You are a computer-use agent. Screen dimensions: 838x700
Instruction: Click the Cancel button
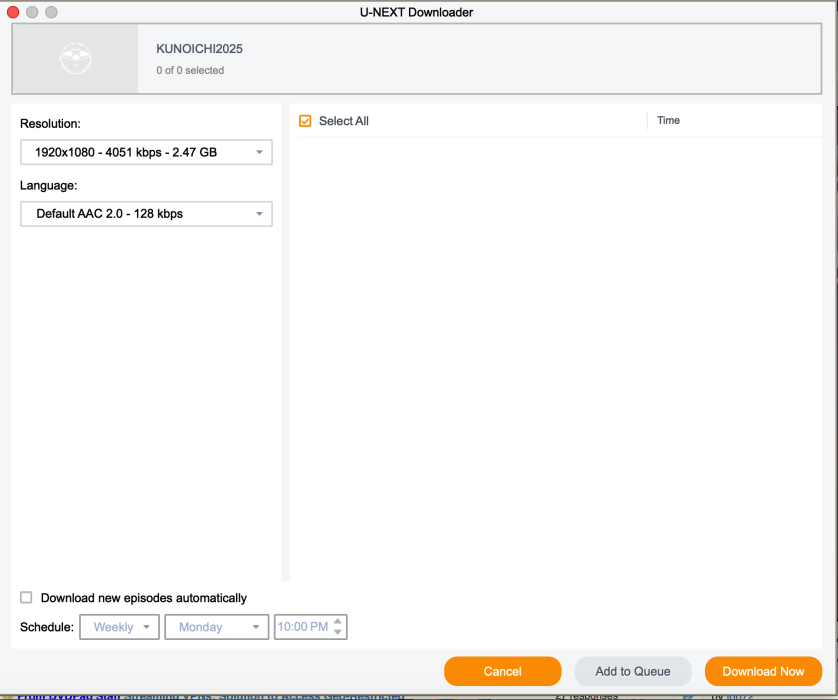coord(503,671)
